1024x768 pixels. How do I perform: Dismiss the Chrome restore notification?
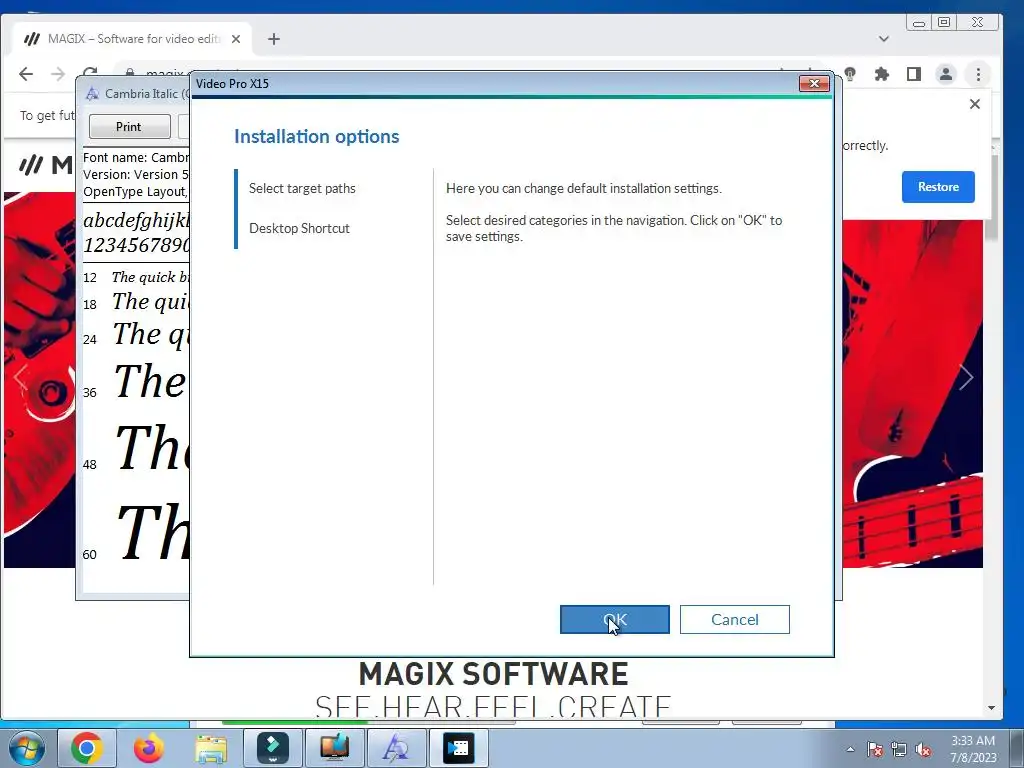click(x=974, y=104)
